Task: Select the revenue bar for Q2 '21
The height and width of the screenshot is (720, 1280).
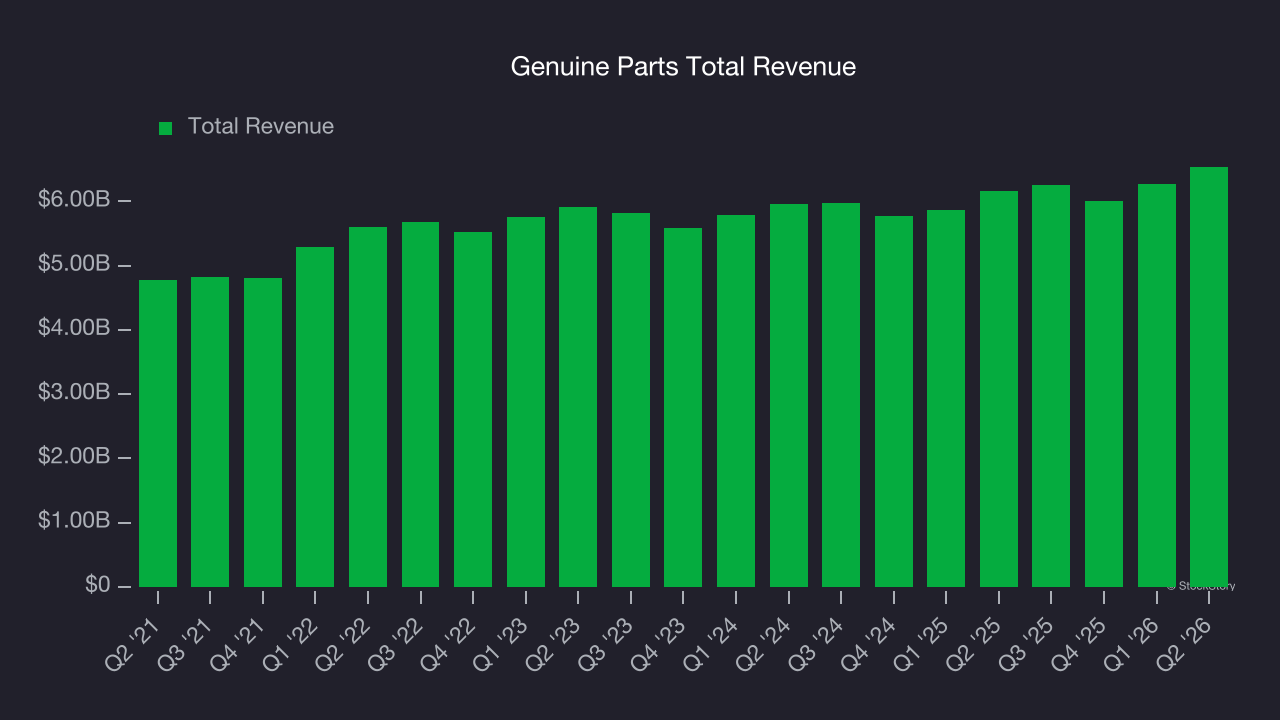Action: click(x=158, y=433)
